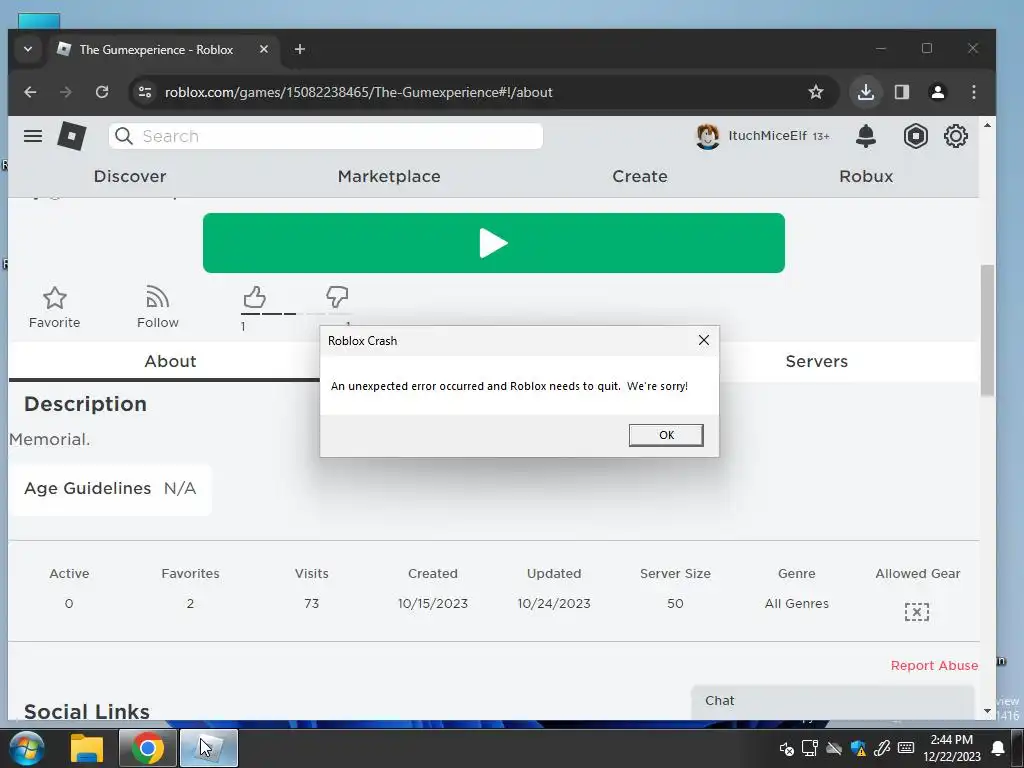Click the URL in the address bar
Image resolution: width=1024 pixels, height=768 pixels.
[359, 92]
